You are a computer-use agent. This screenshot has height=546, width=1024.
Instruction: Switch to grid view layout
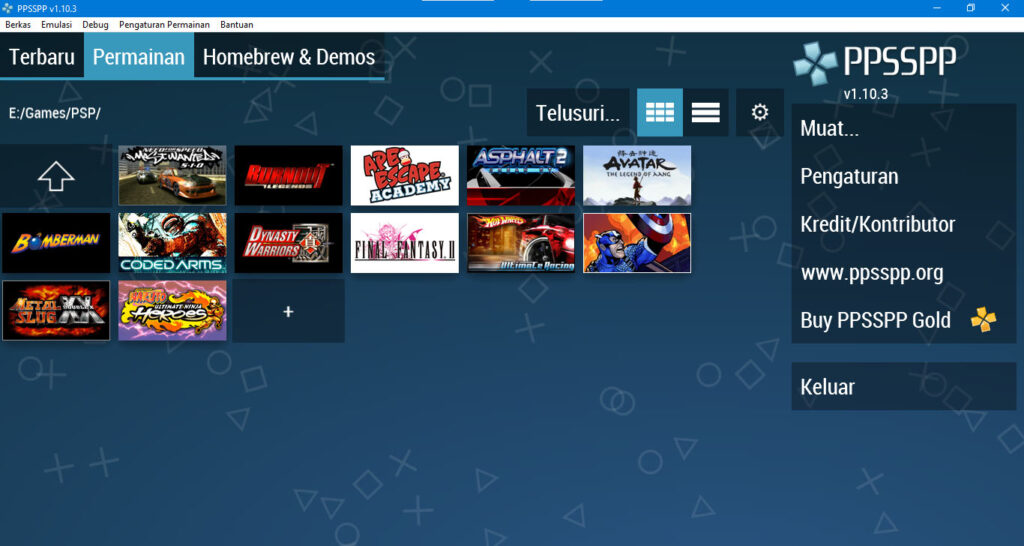pyautogui.click(x=660, y=112)
